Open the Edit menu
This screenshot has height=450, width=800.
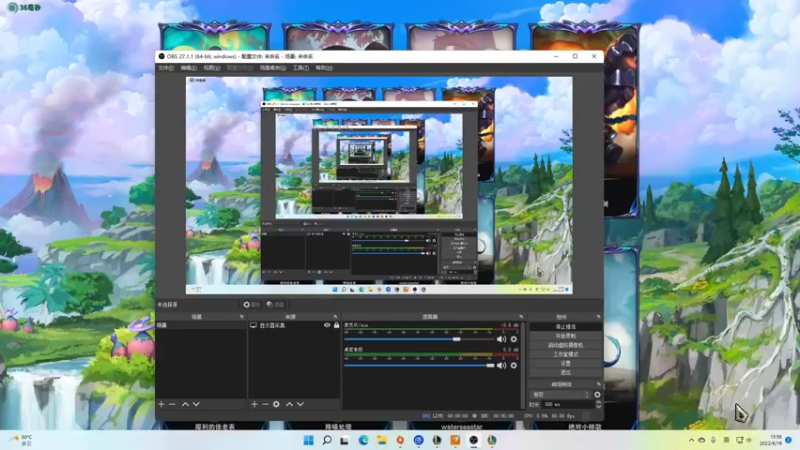pos(188,68)
